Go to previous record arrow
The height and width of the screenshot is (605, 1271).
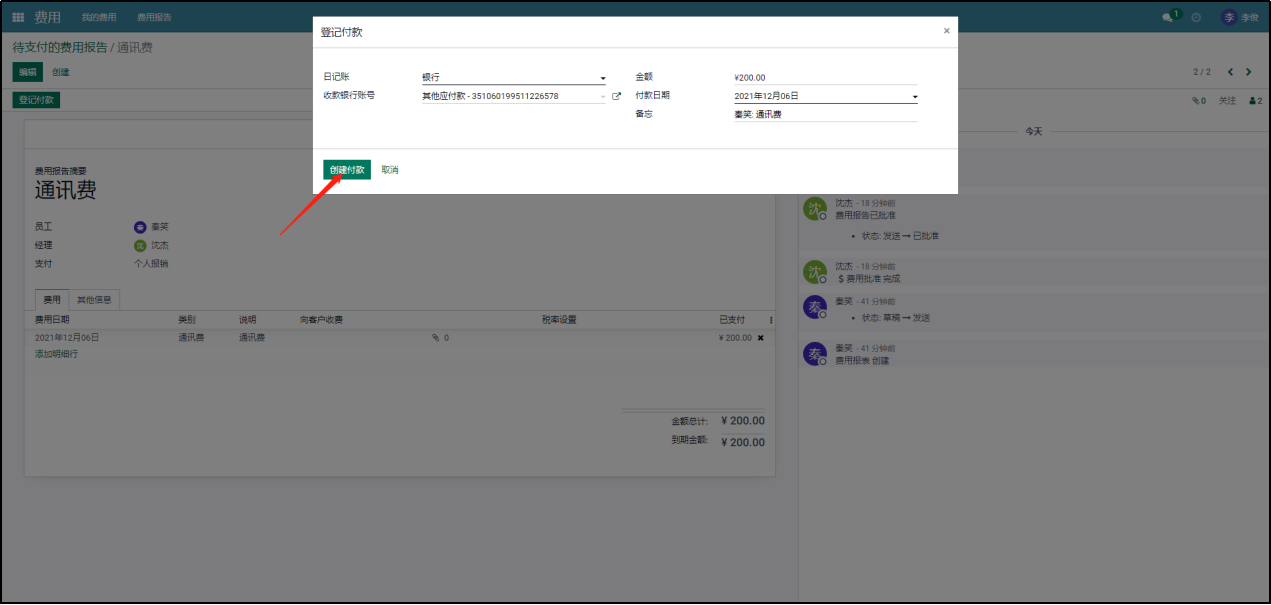(x=1230, y=72)
